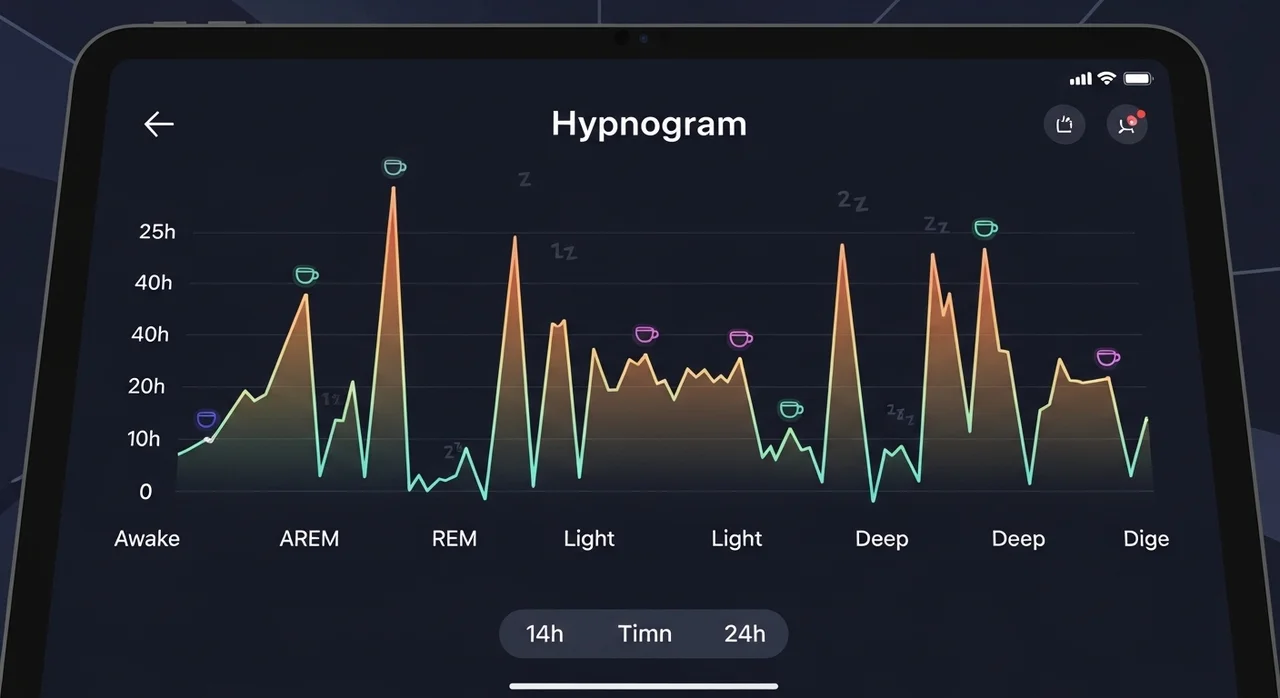Screen dimensions: 1280x698
Task: Tap the REM stage label
Action: pos(454,539)
